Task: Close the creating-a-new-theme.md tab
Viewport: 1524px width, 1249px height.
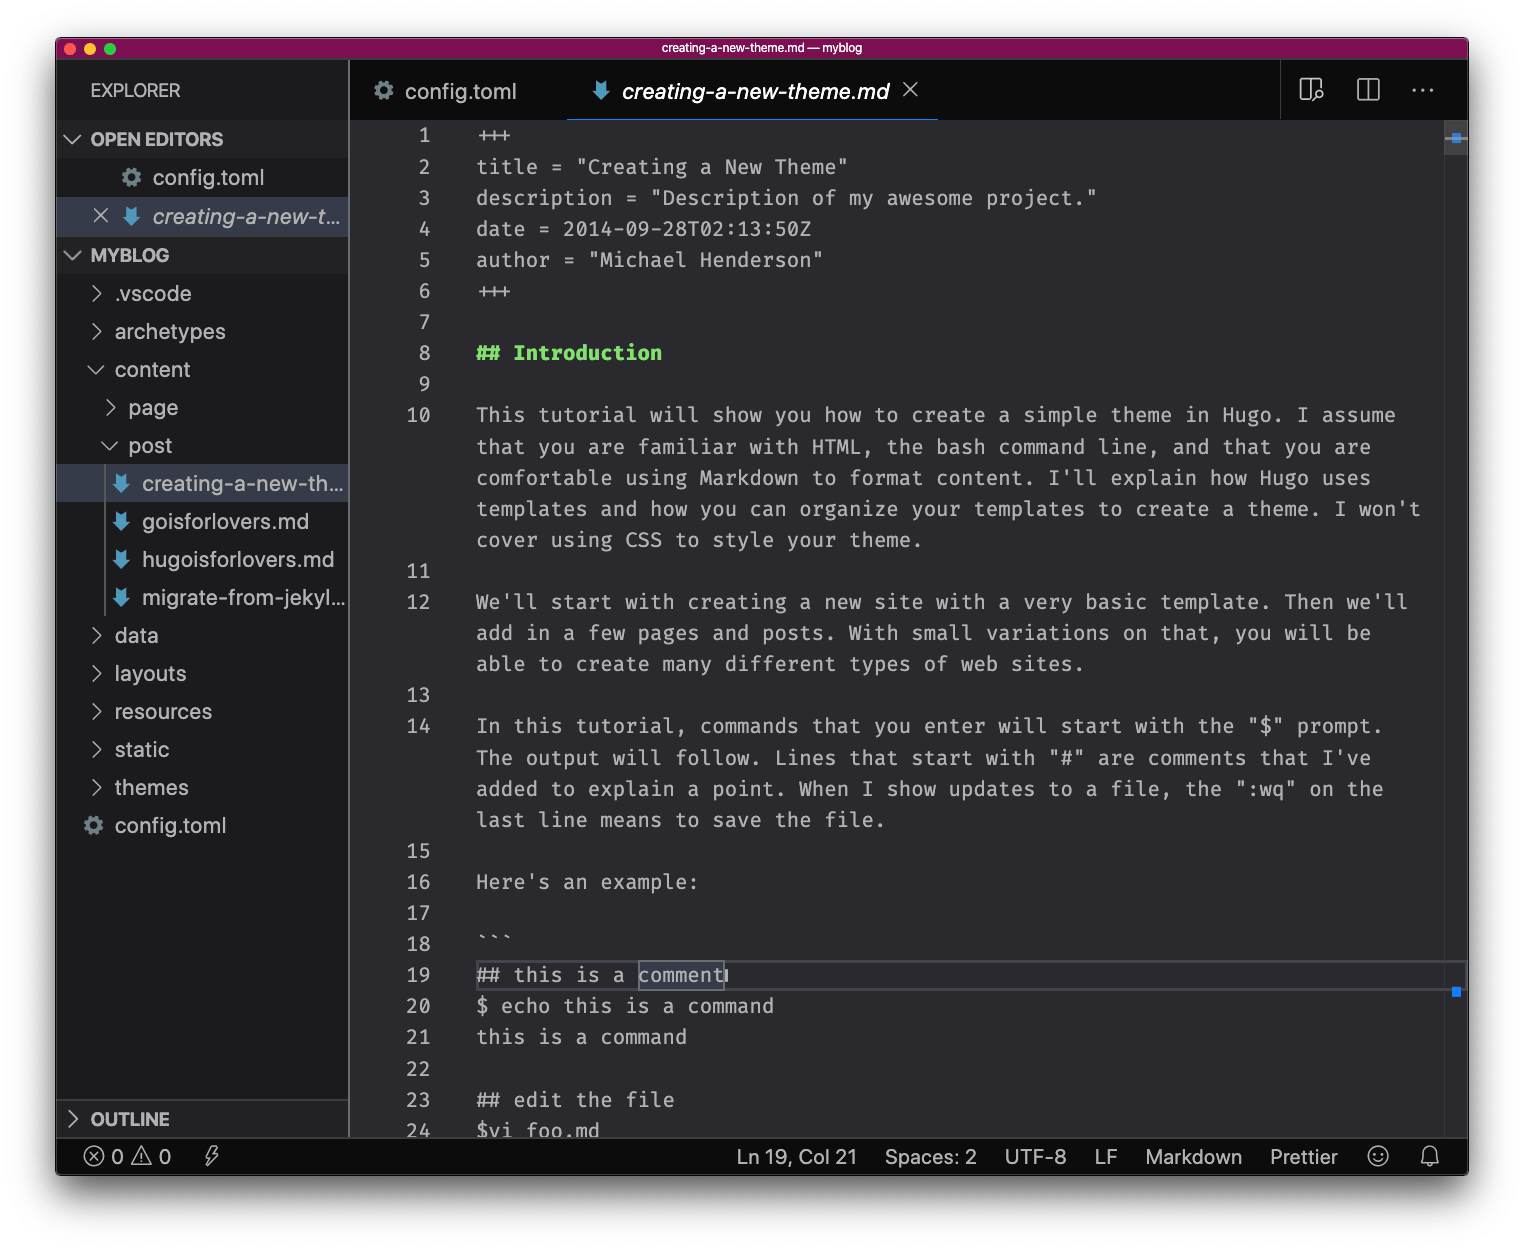Action: (x=910, y=90)
